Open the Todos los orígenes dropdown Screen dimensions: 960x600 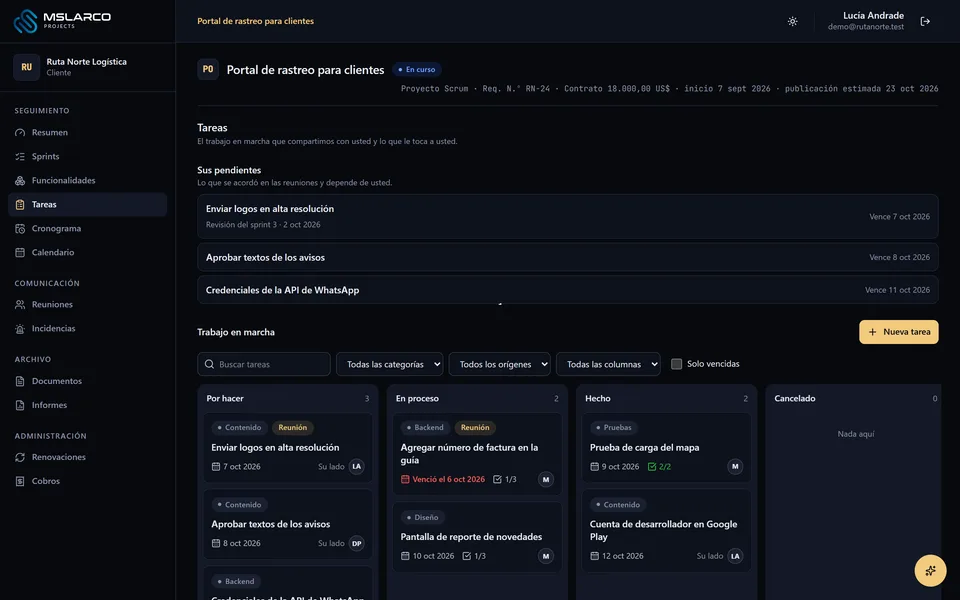[500, 364]
